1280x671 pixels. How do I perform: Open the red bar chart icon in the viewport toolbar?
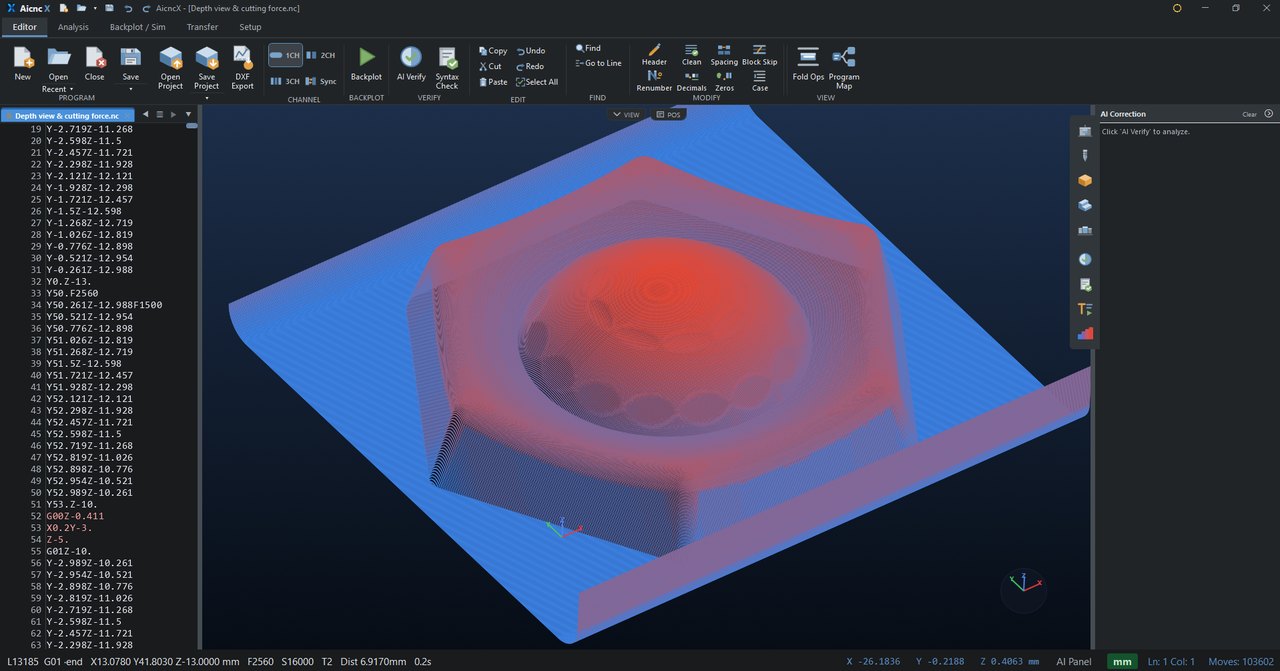1085,333
